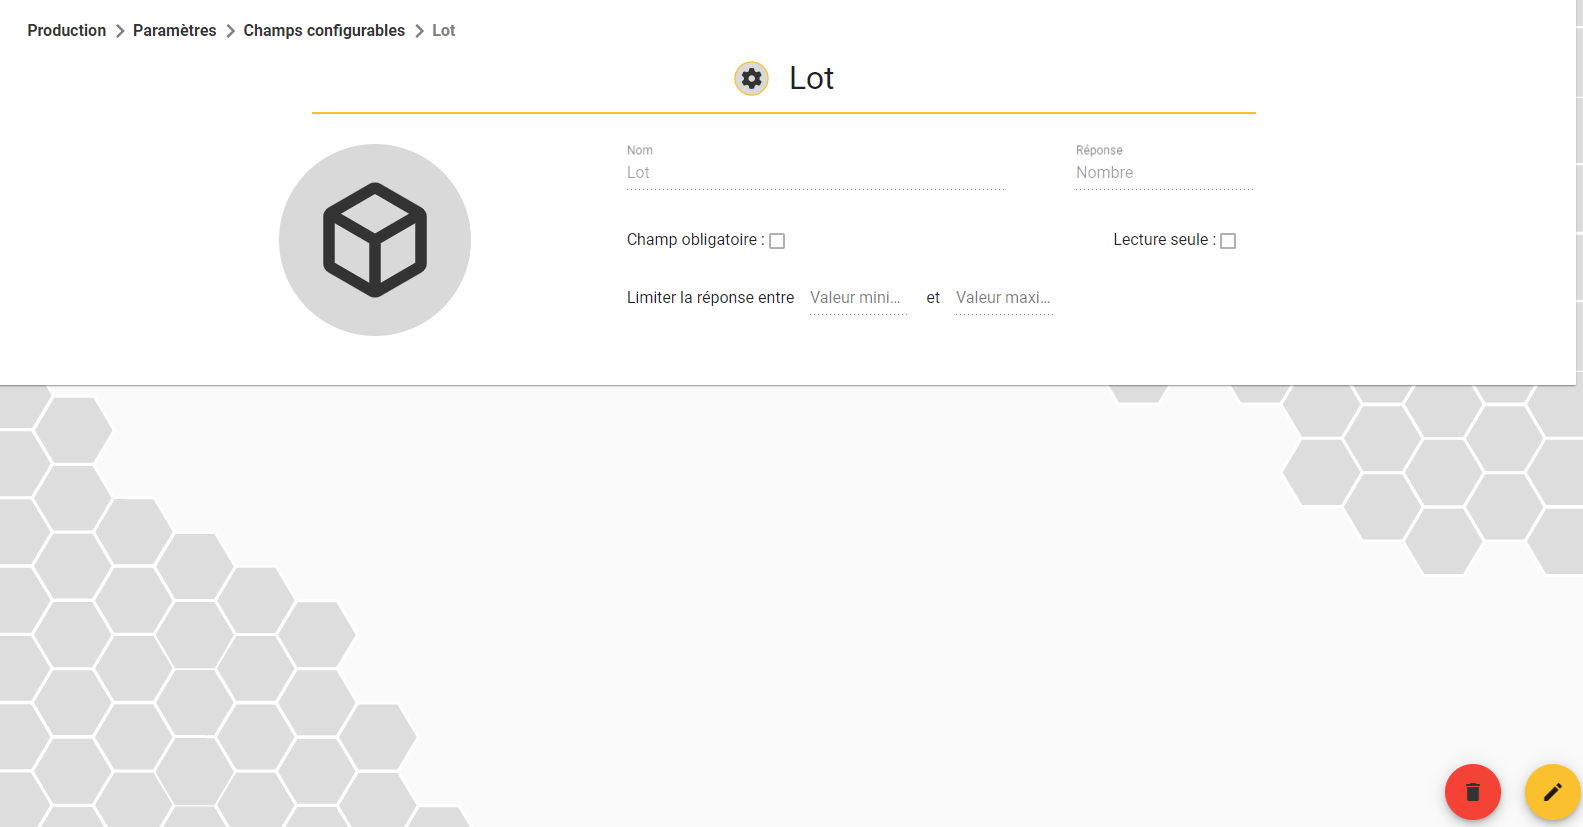This screenshot has height=827, width=1583.
Task: Go to Production in the breadcrumb
Action: point(67,31)
